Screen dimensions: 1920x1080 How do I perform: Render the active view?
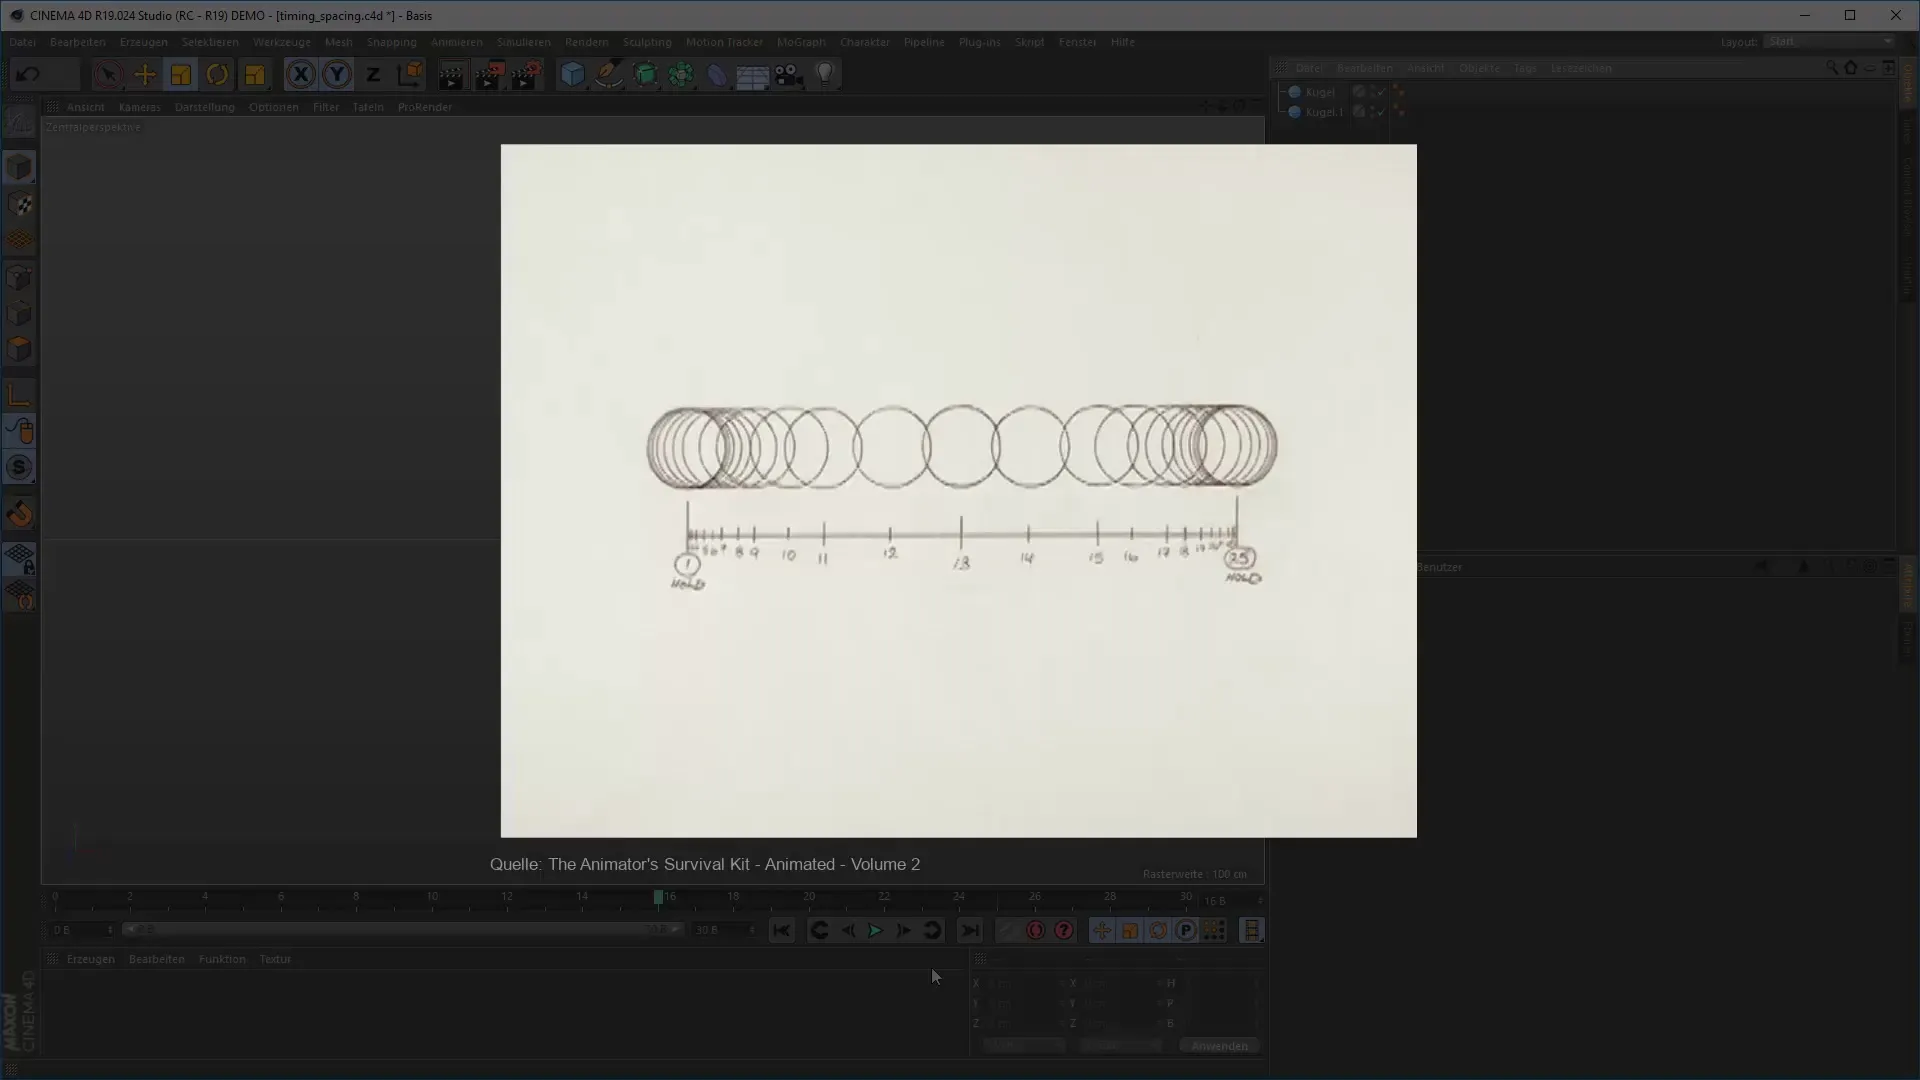(452, 75)
